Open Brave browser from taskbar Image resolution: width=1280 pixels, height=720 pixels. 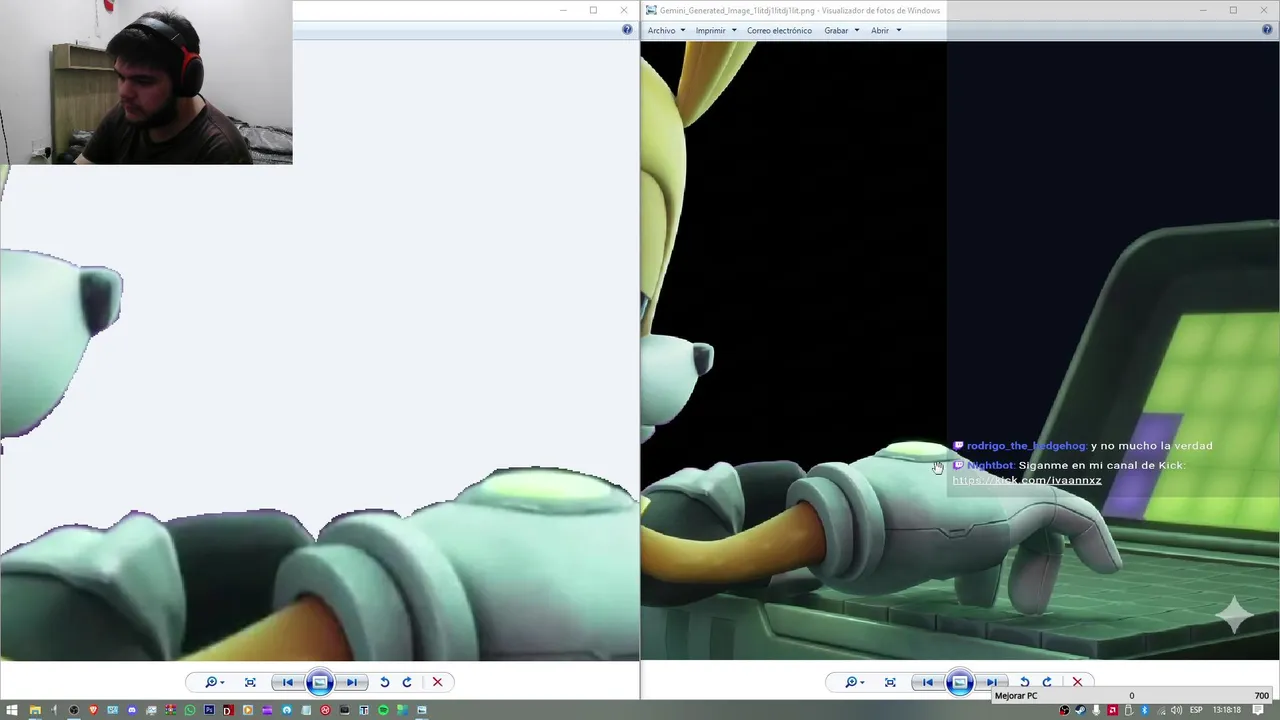(93, 710)
